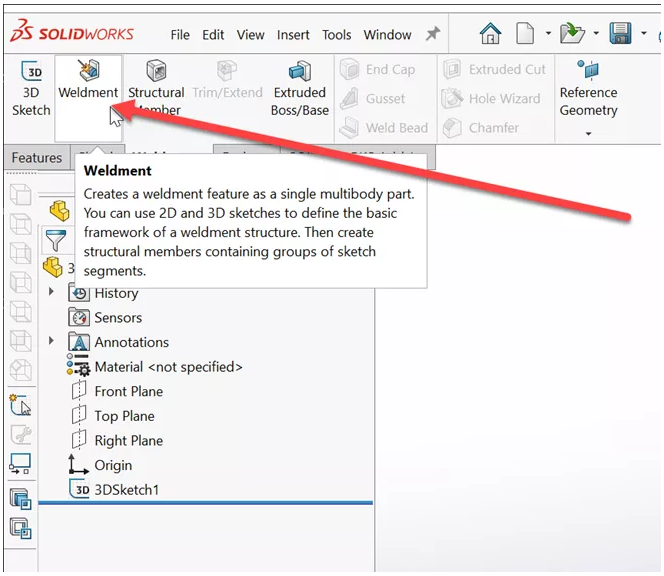Click the Trim/Extend tool
Image resolution: width=664 pixels, height=576 pixels.
click(x=227, y=80)
